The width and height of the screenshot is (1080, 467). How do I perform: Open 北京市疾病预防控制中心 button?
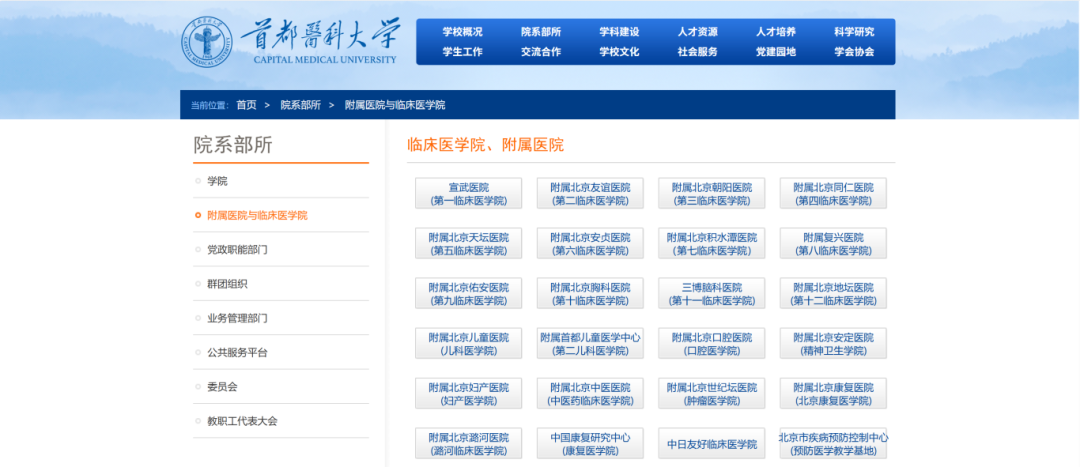pyautogui.click(x=833, y=444)
